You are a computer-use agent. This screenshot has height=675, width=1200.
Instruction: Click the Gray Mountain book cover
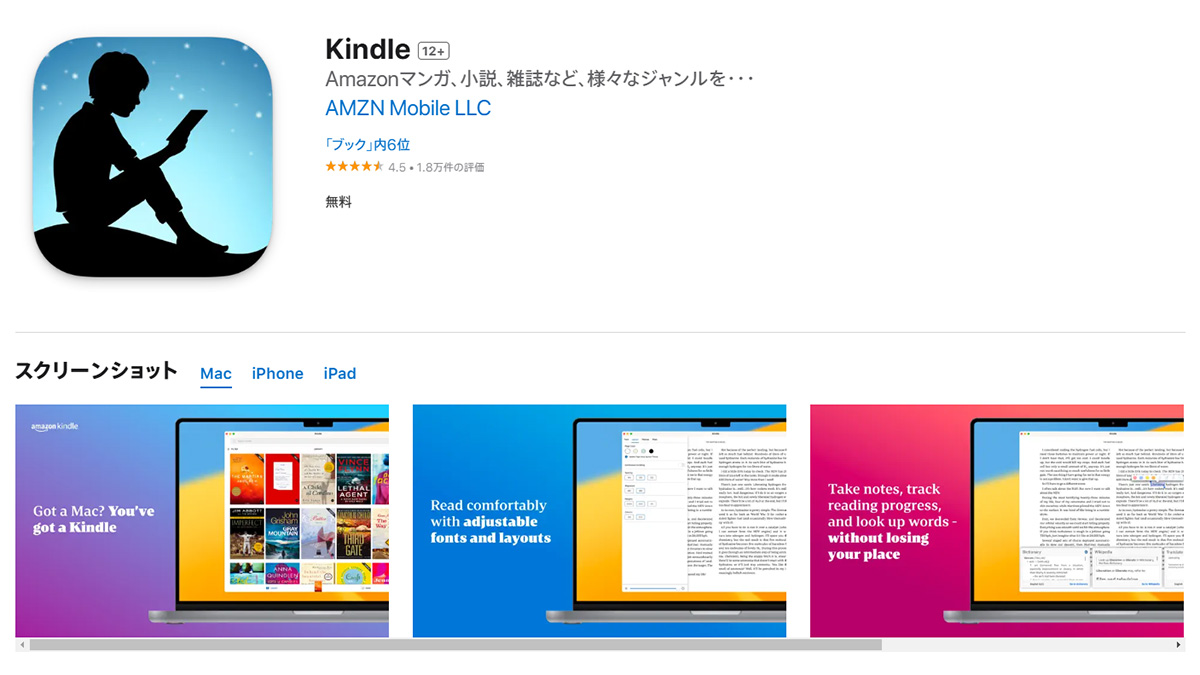click(283, 532)
